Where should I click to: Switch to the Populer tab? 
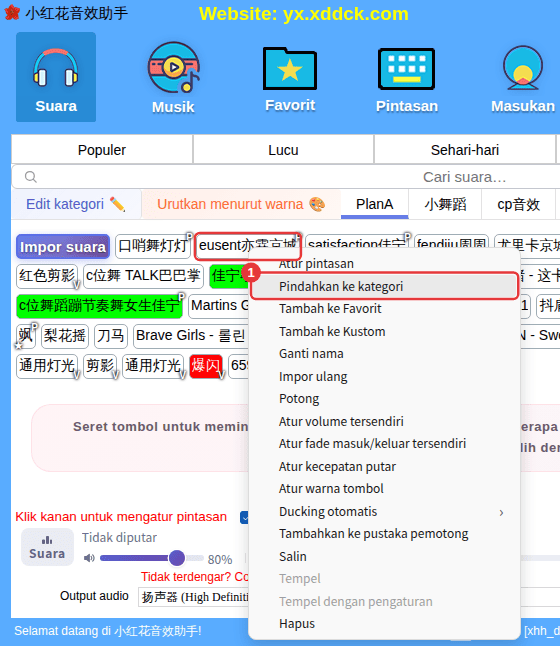click(102, 150)
